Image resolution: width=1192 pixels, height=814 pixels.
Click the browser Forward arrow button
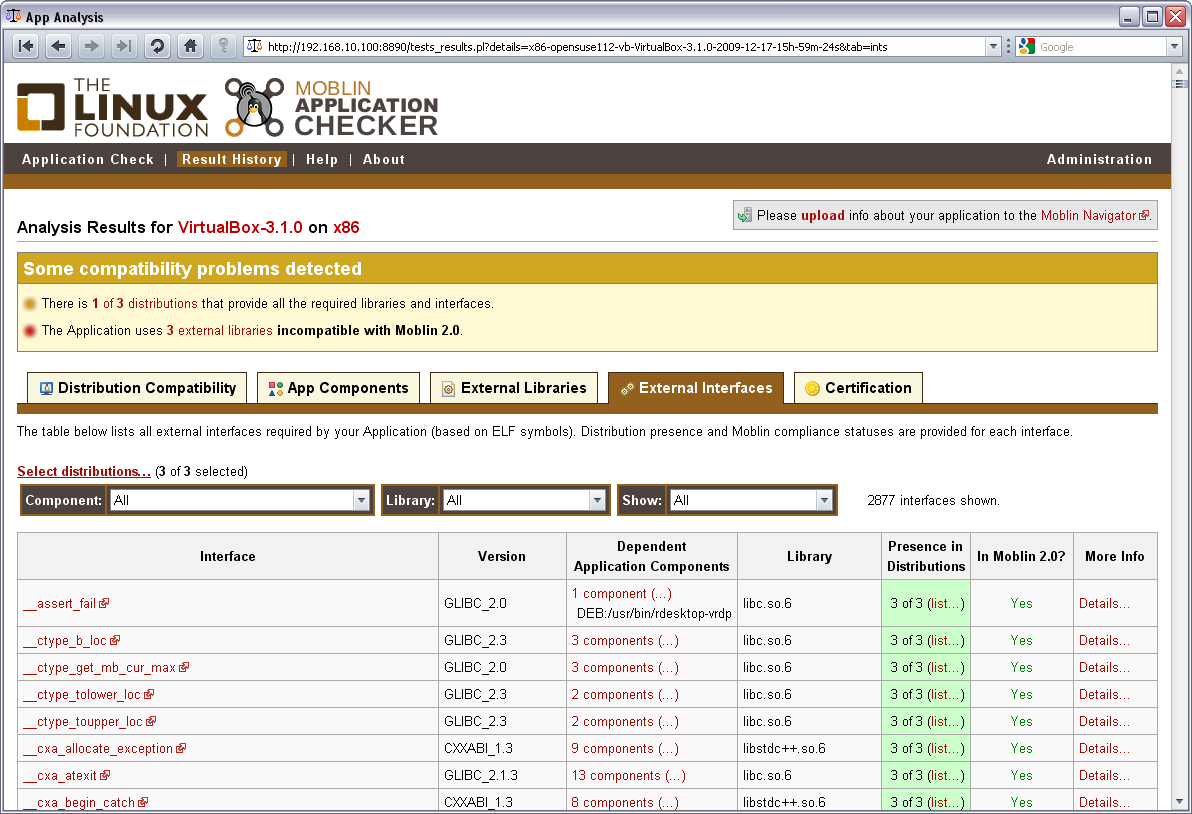click(91, 46)
